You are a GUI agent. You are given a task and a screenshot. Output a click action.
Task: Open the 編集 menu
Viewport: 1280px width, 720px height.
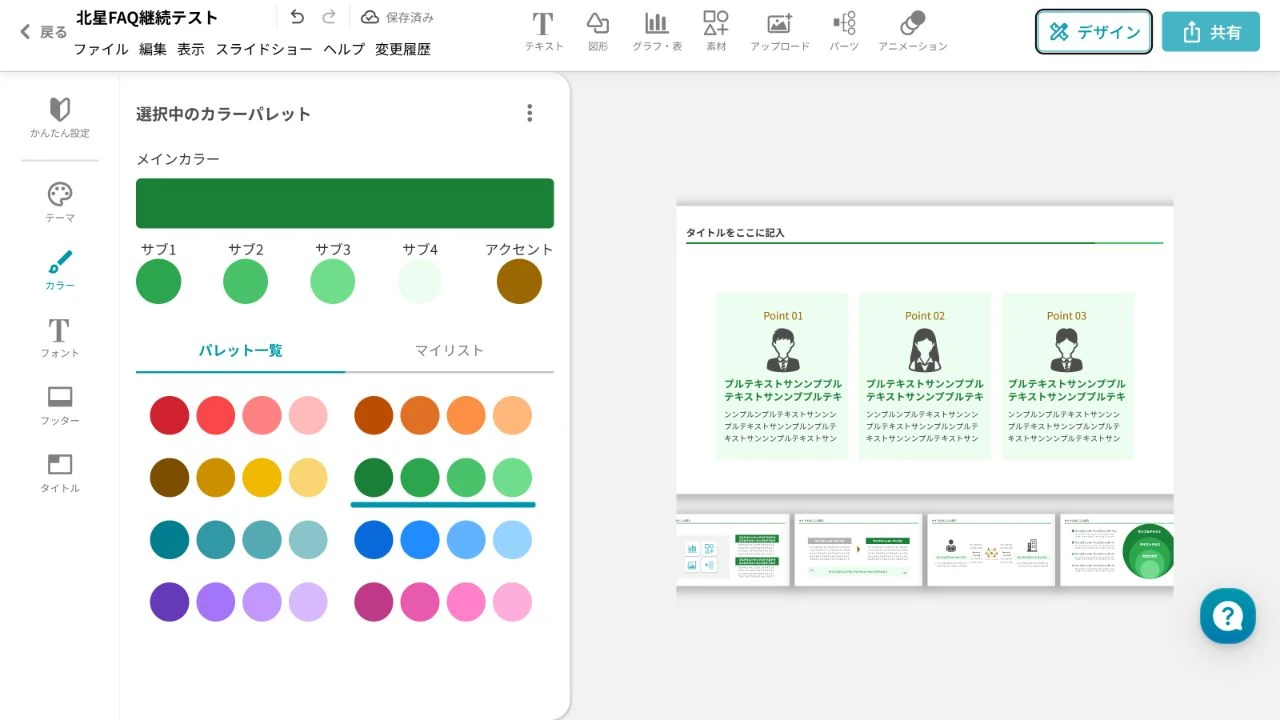pyautogui.click(x=153, y=49)
